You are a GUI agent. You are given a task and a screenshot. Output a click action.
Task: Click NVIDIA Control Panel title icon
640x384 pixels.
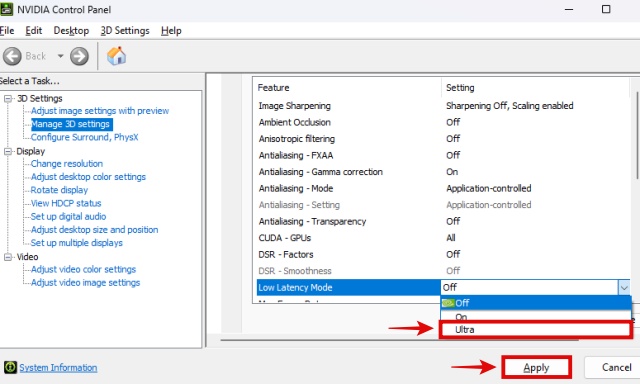click(x=6, y=9)
